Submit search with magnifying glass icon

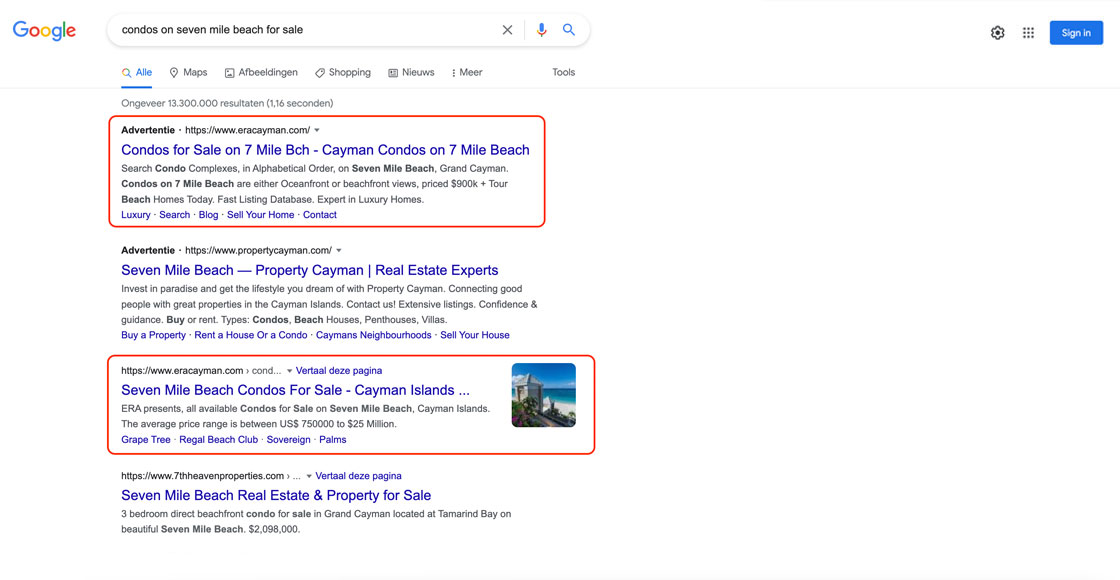pos(569,30)
